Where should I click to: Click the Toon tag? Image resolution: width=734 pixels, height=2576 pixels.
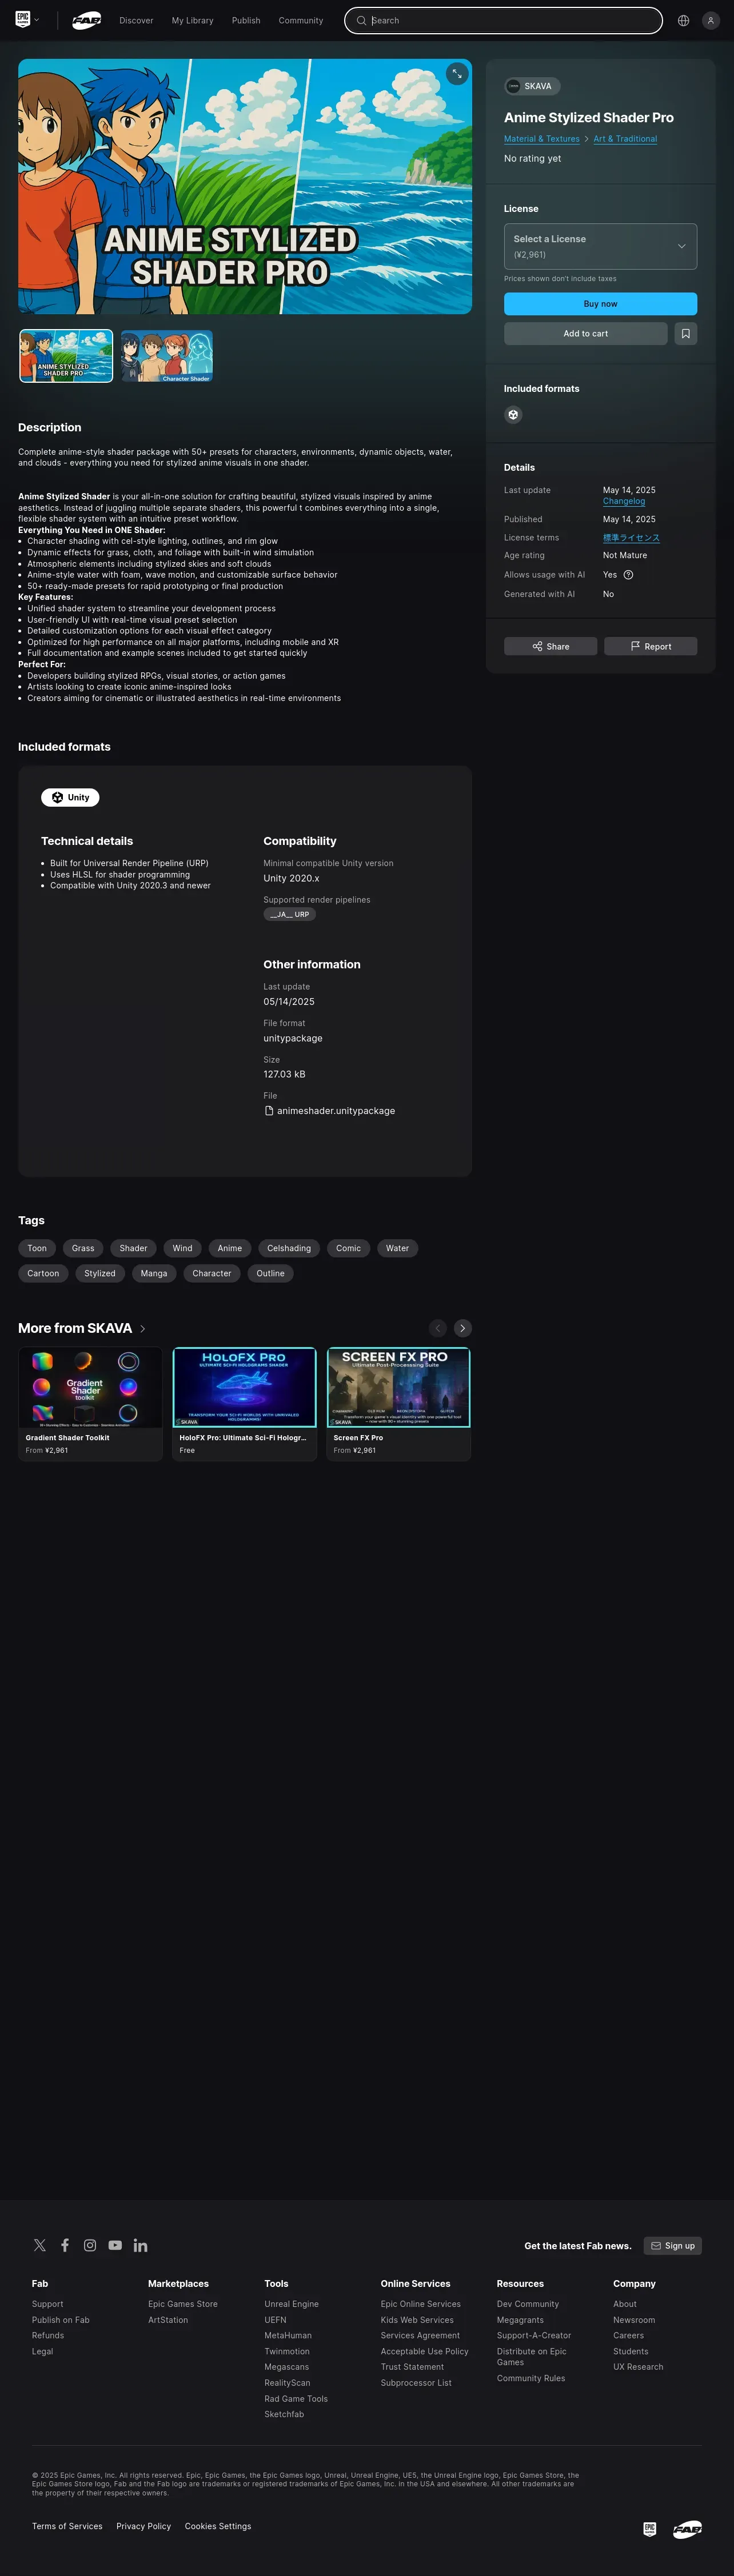pyautogui.click(x=37, y=1248)
